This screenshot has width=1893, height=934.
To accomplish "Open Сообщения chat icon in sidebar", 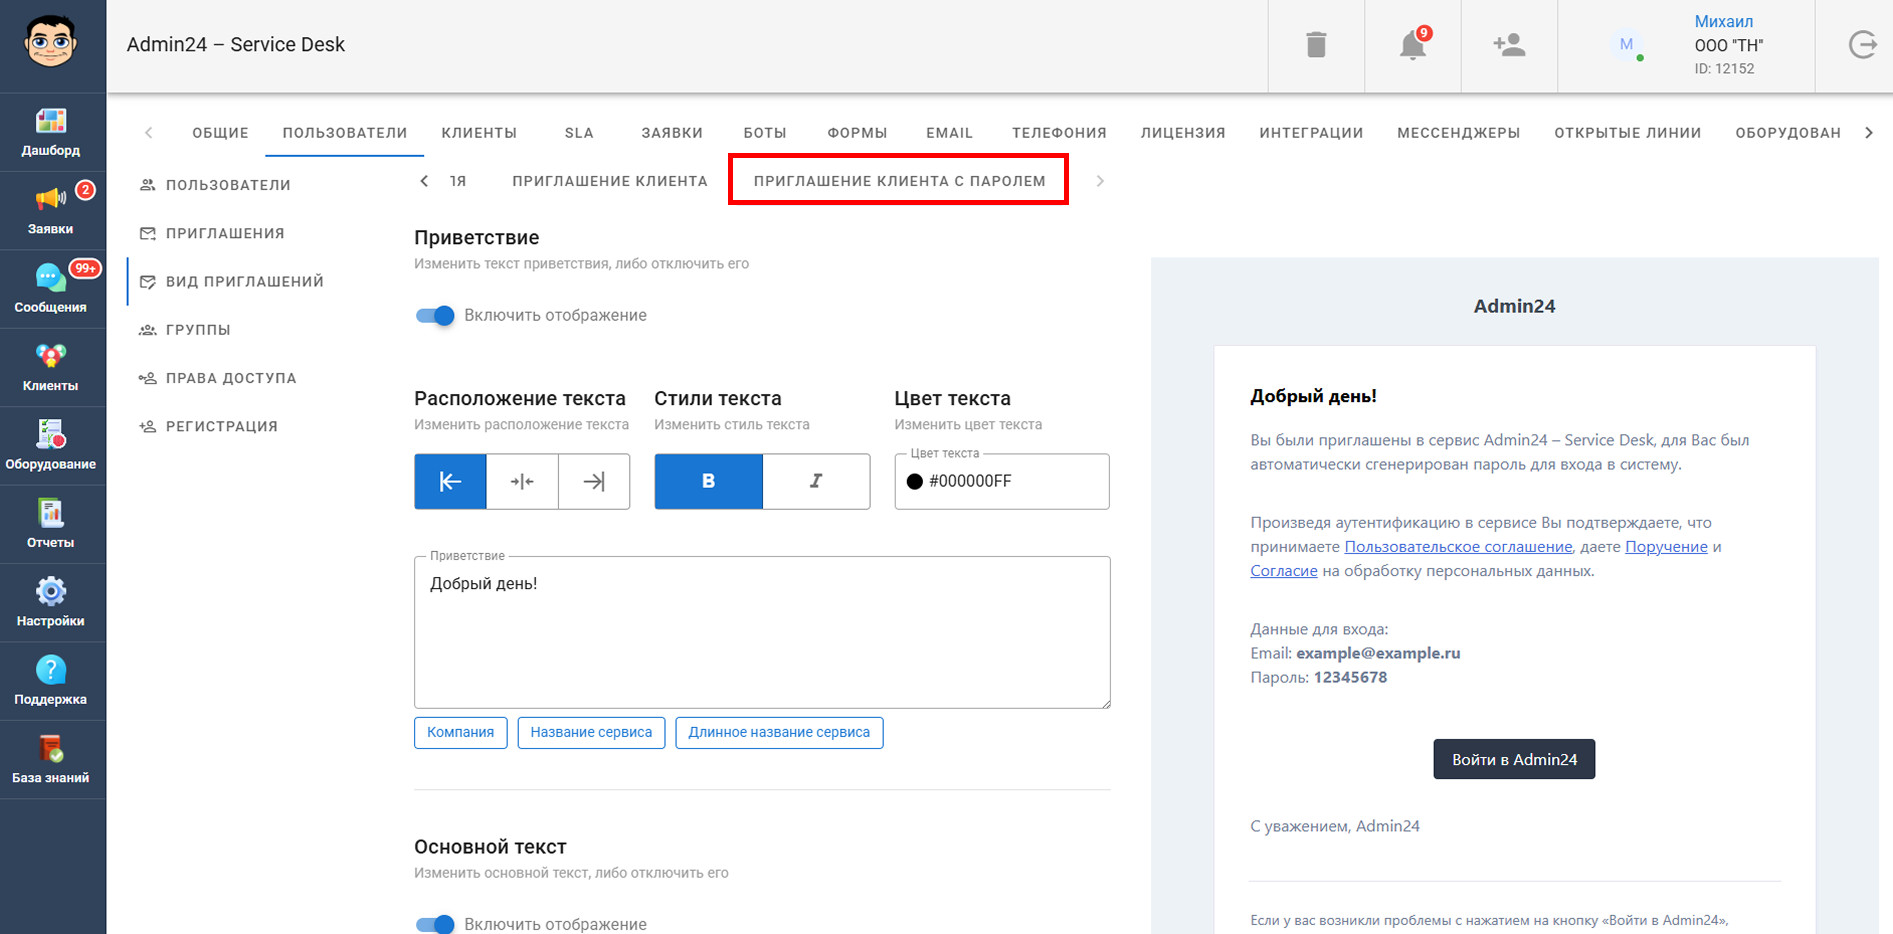I will pyautogui.click(x=51, y=288).
